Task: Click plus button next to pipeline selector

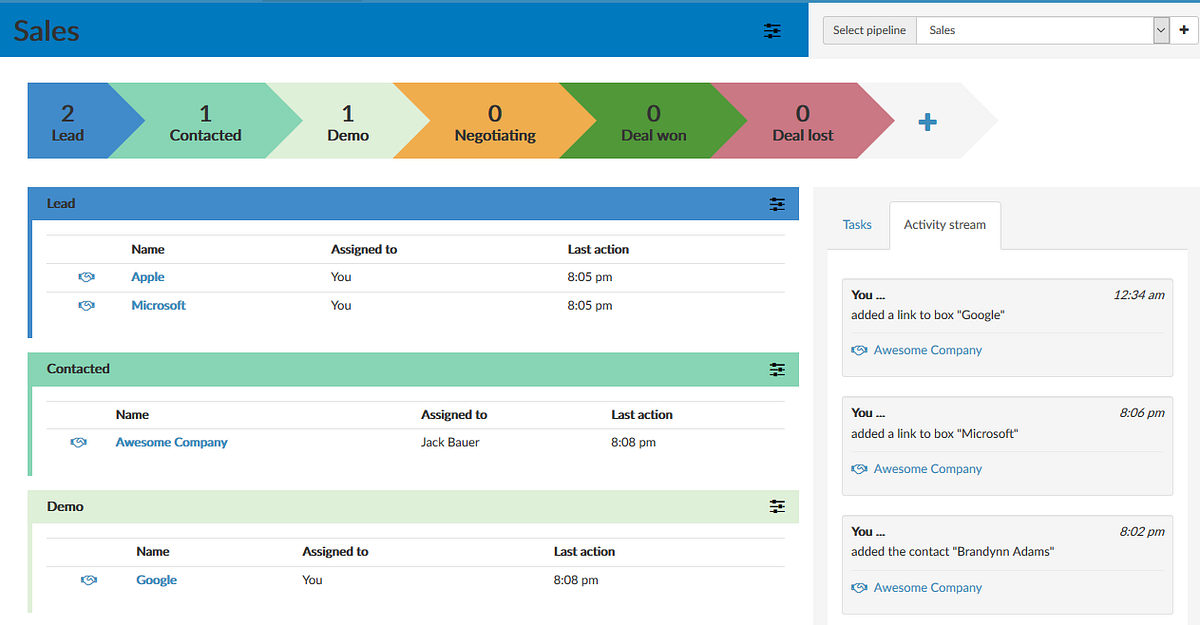Action: (1185, 30)
